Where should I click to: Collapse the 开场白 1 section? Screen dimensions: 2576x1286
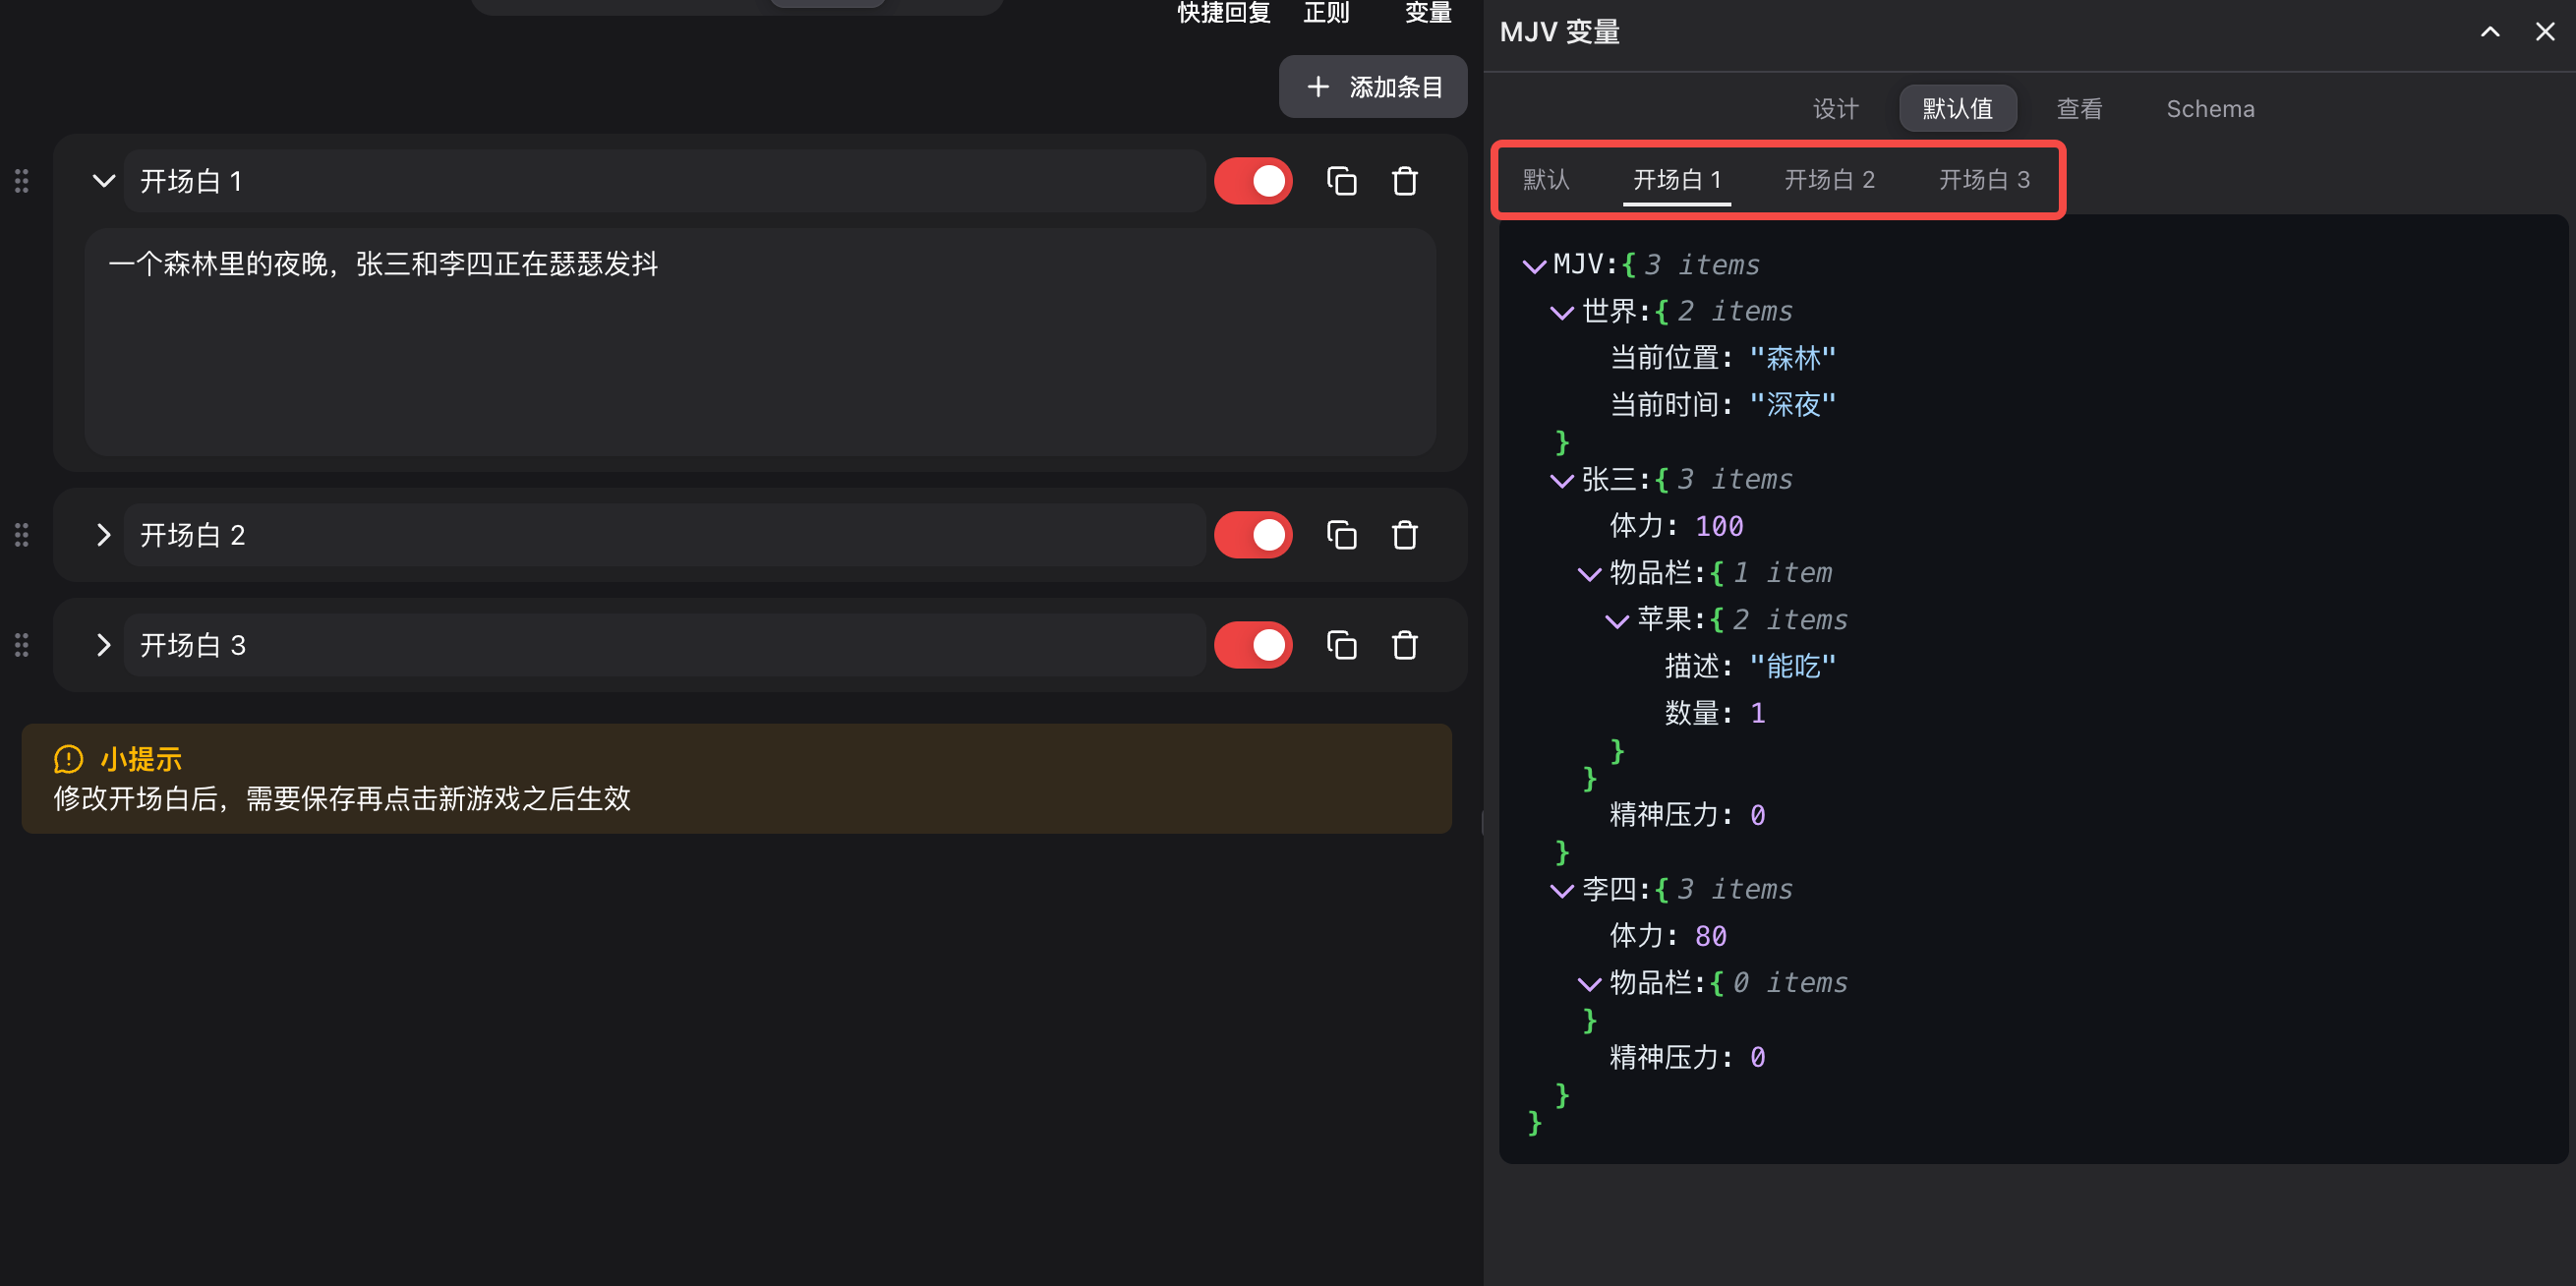[103, 181]
